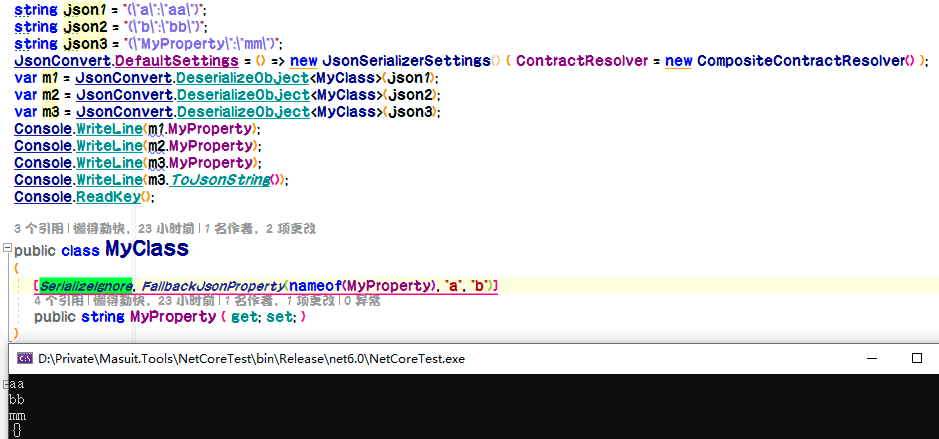Open the '3 个引用' CodeLens above MyClass
The height and width of the screenshot is (439, 939).
(38, 228)
